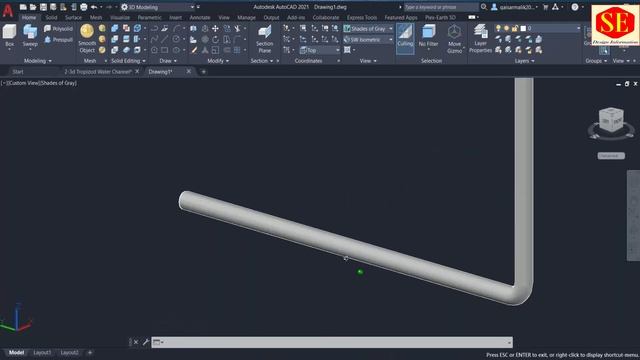
Task: Click the command line customize wrench icon
Action: [146, 342]
